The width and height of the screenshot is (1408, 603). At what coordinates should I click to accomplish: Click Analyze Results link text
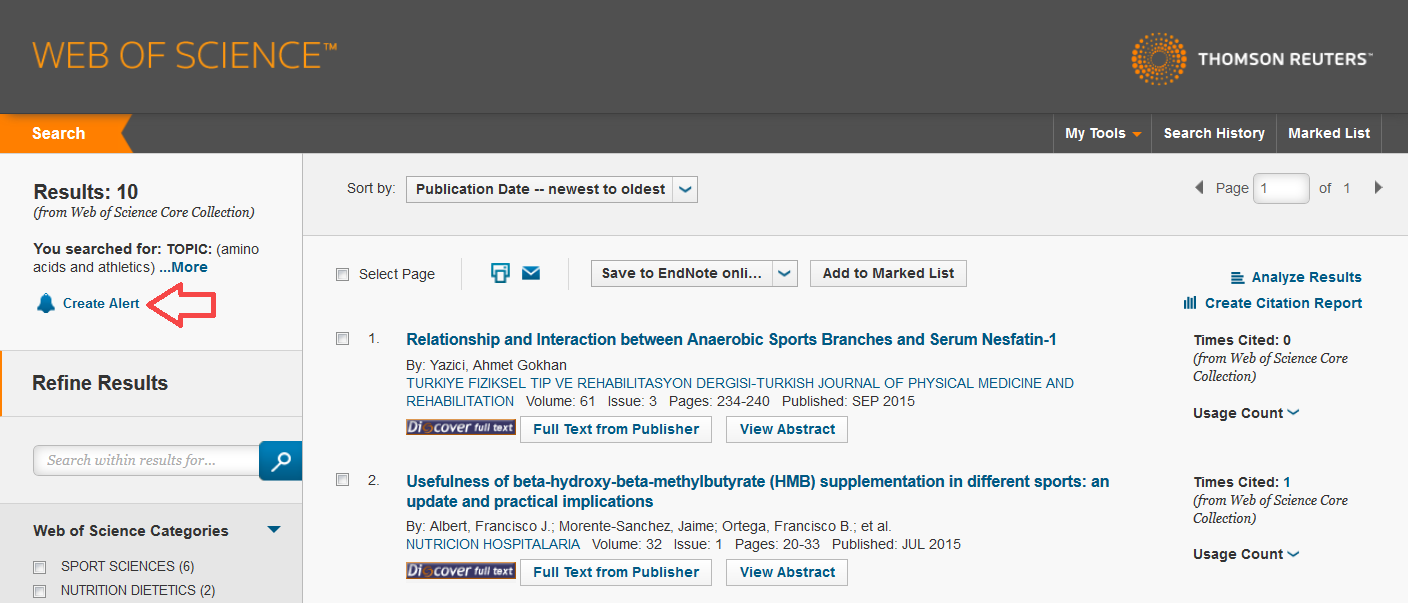pos(1306,277)
